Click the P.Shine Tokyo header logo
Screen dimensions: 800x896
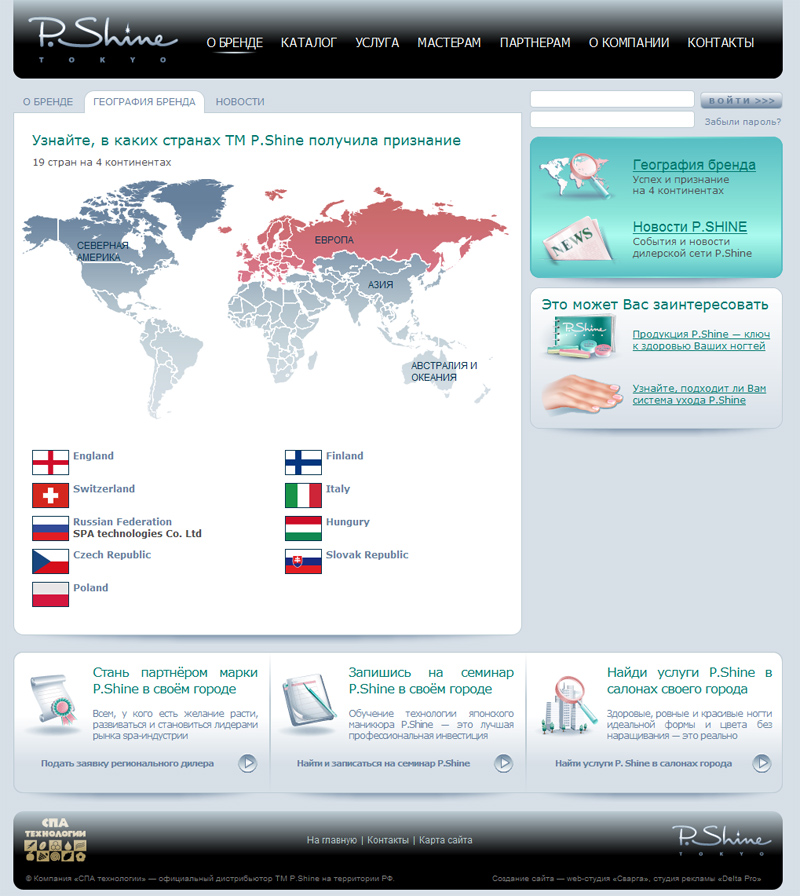click(x=102, y=41)
